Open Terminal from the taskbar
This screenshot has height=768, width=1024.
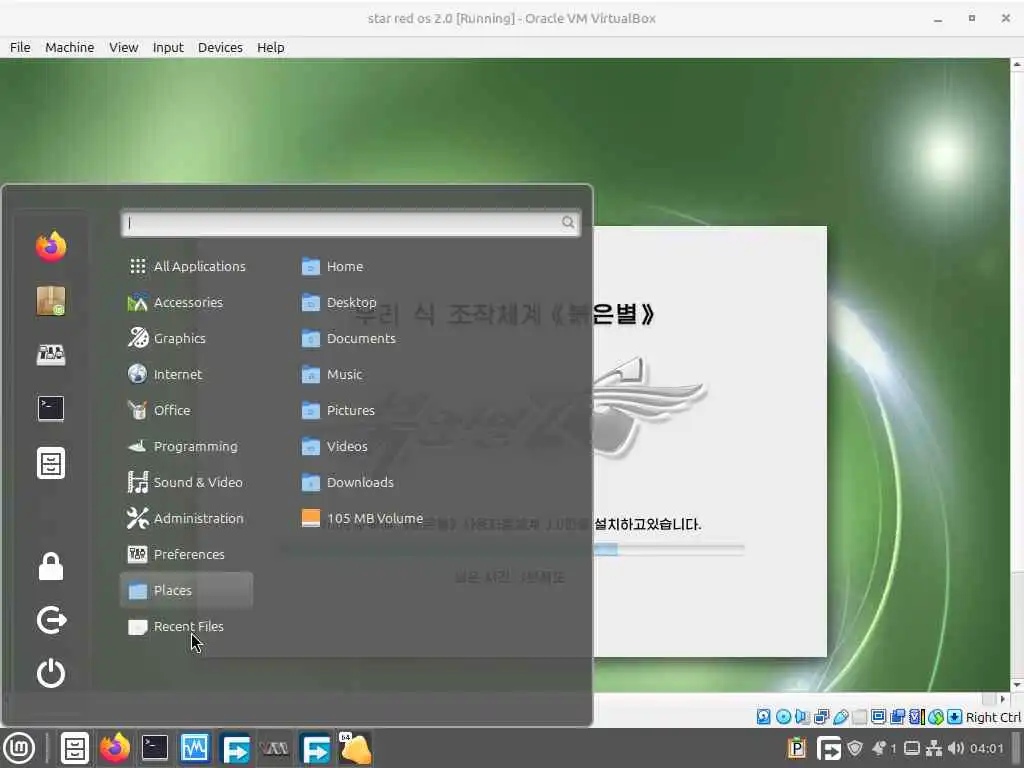click(155, 748)
